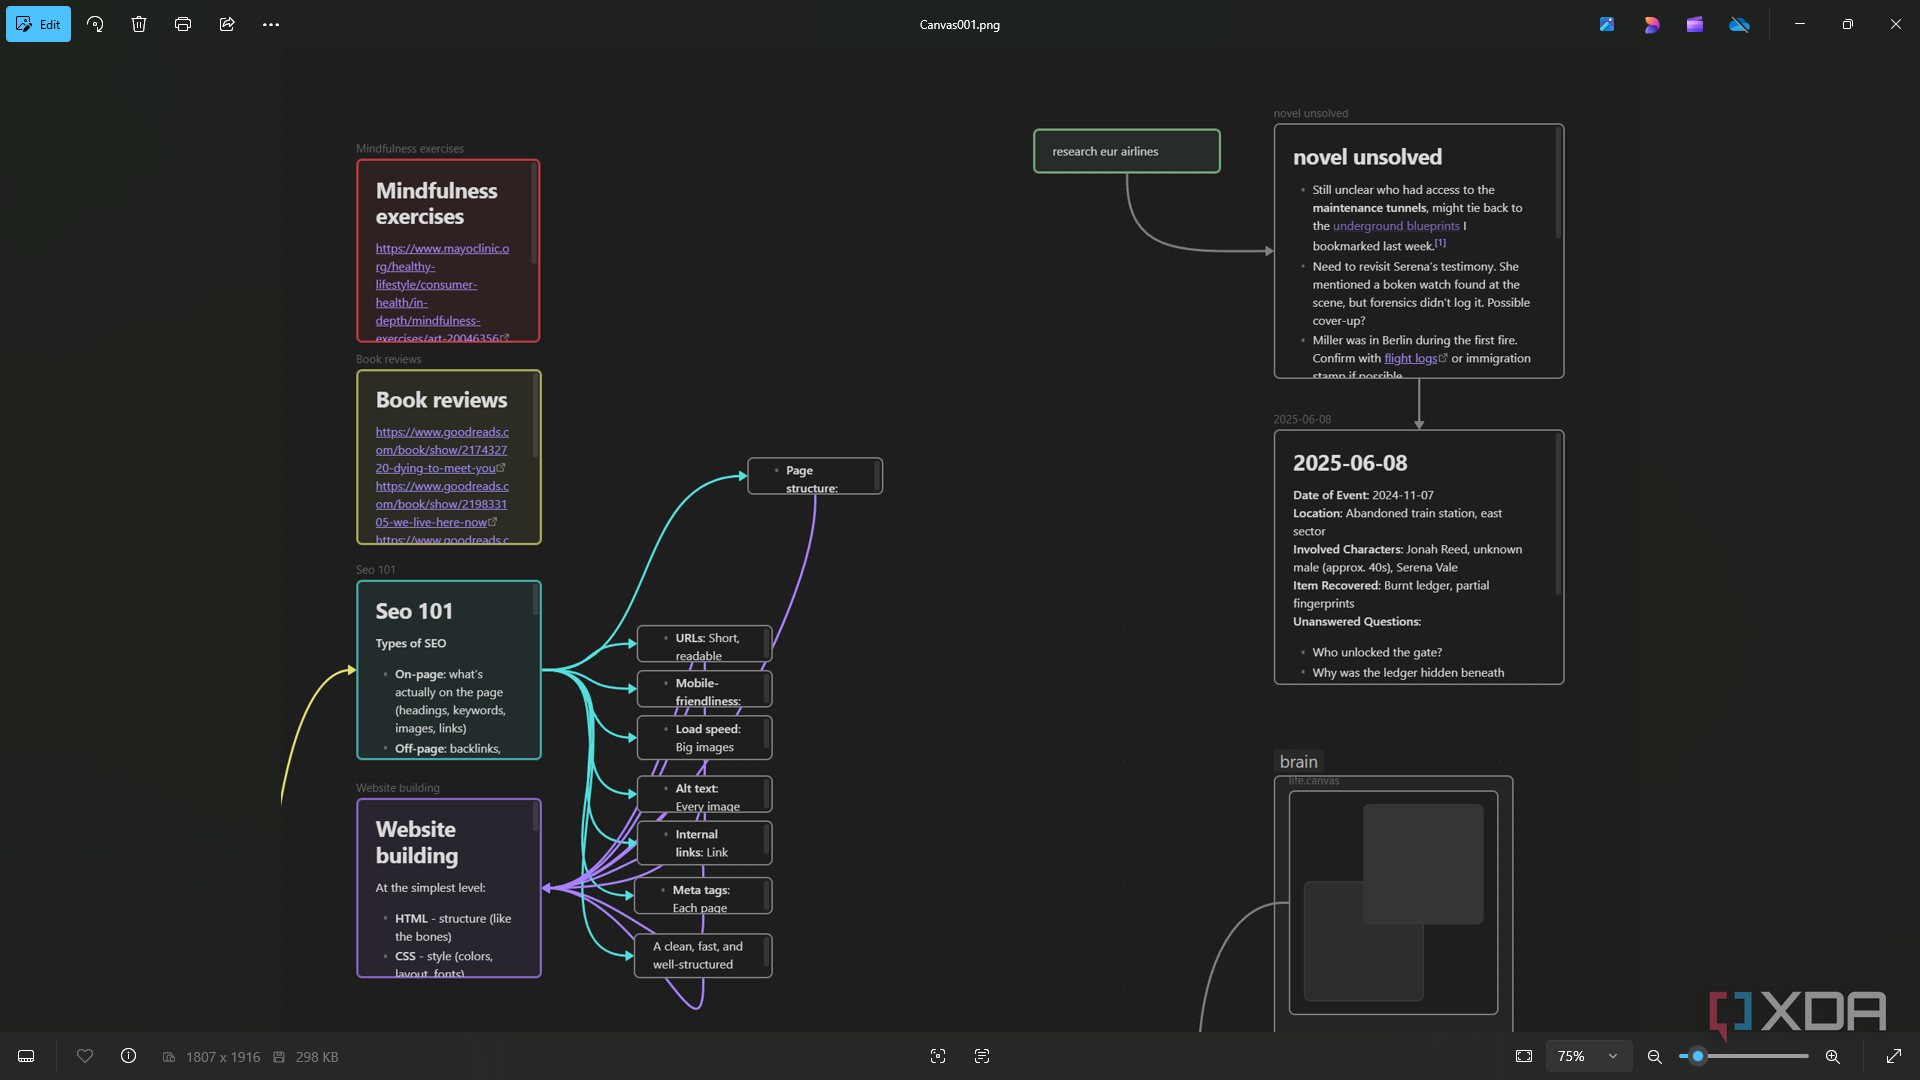The width and height of the screenshot is (1920, 1080).
Task: Enter fullscreen with expand arrows icon
Action: 1894,1056
